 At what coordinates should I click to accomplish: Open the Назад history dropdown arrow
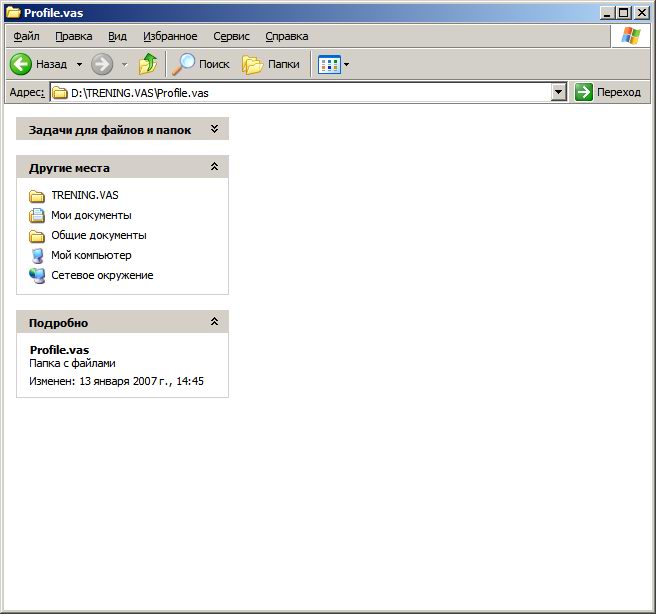coord(79,64)
